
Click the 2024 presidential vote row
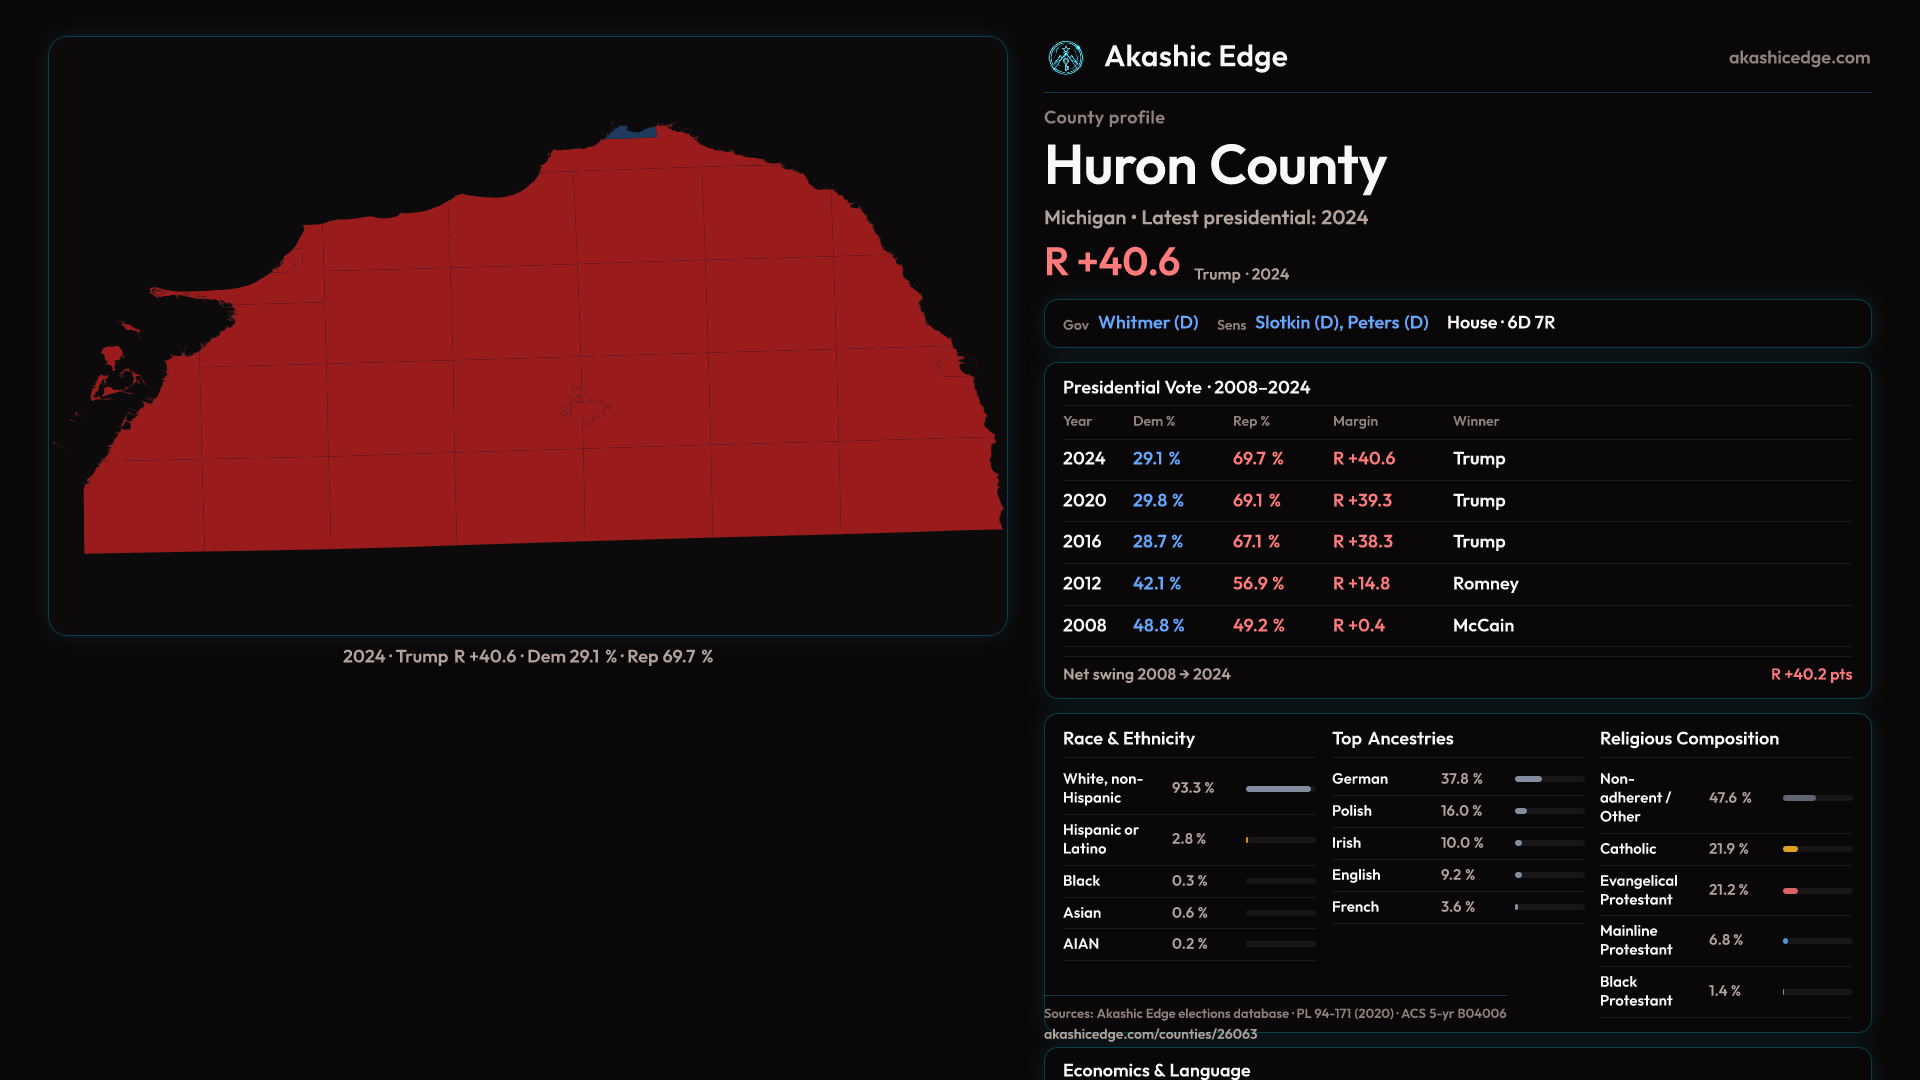coord(1456,459)
